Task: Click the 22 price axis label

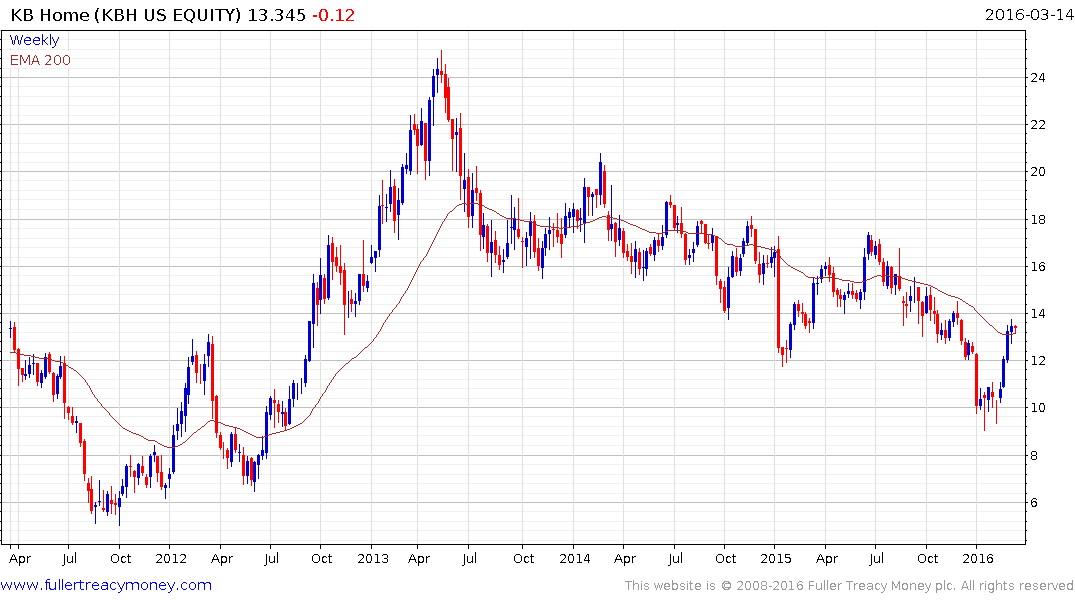Action: pos(1037,125)
